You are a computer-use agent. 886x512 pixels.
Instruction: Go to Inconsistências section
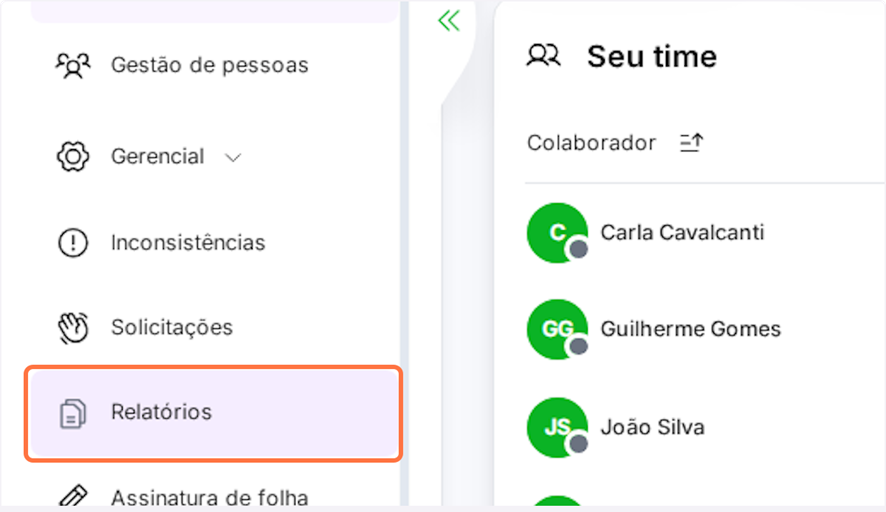[x=188, y=243]
